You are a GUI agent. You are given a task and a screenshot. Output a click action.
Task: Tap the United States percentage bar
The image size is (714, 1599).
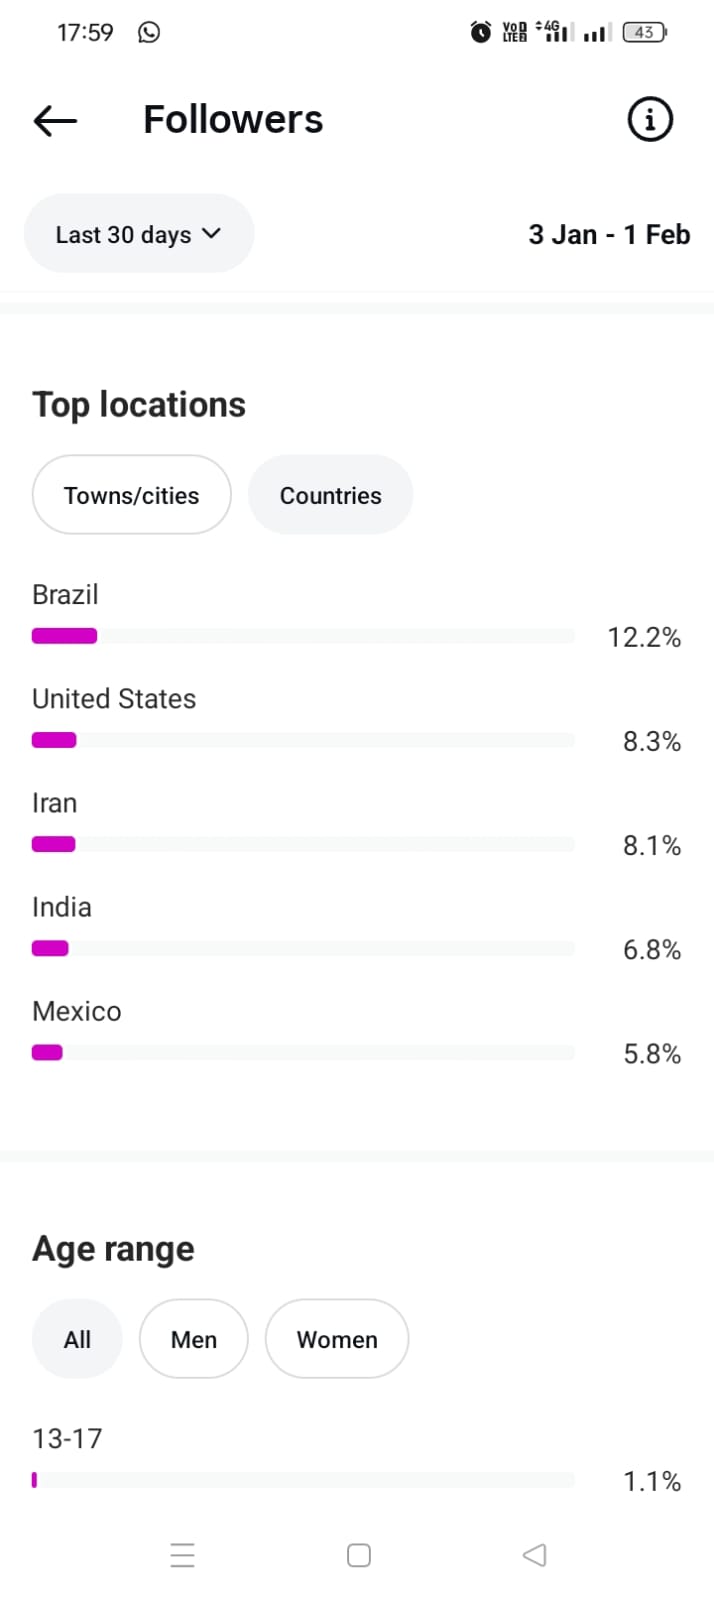click(x=302, y=740)
